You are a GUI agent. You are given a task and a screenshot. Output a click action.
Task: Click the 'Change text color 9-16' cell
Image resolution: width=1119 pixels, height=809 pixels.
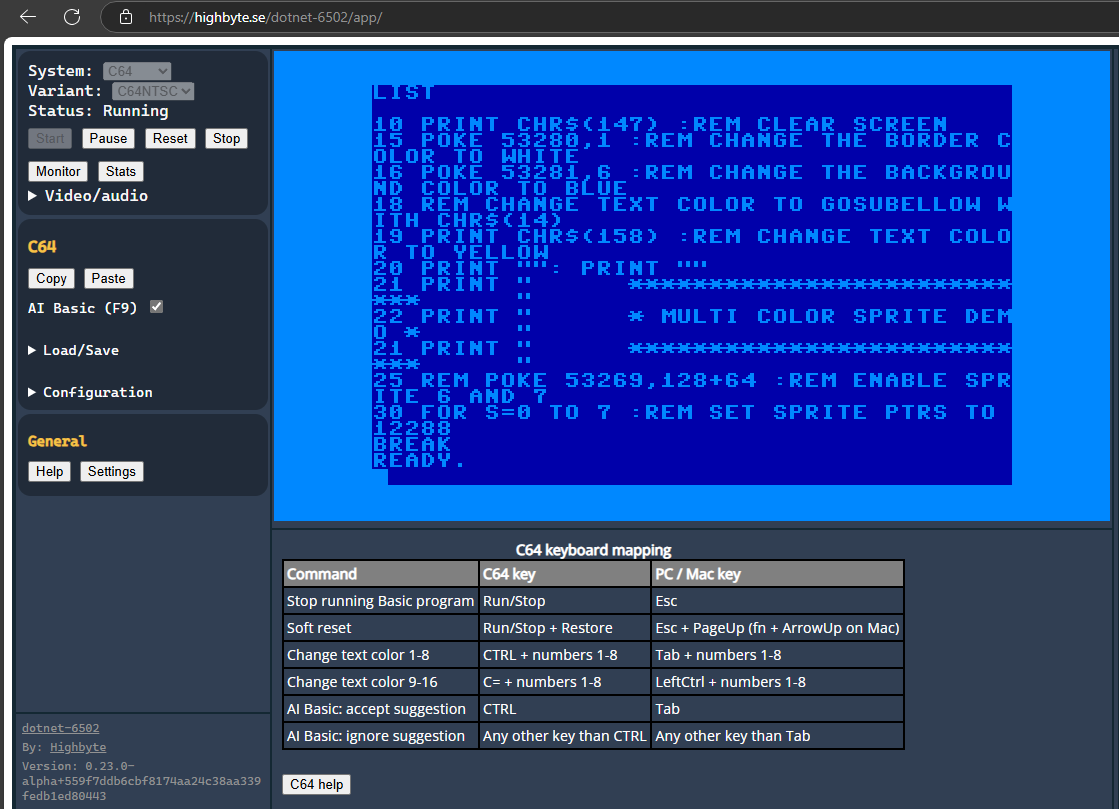point(380,682)
